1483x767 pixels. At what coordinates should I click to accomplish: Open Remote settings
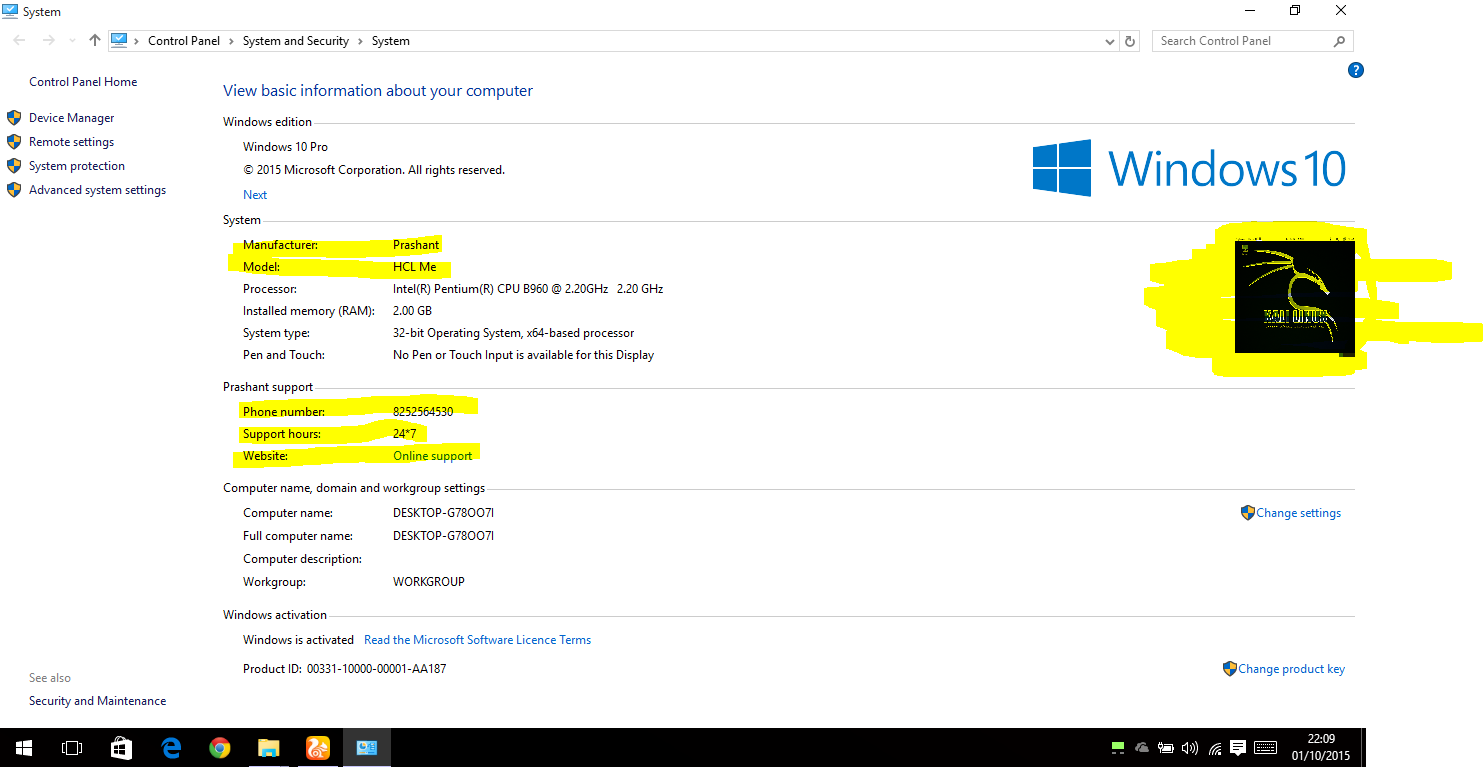[x=71, y=142]
